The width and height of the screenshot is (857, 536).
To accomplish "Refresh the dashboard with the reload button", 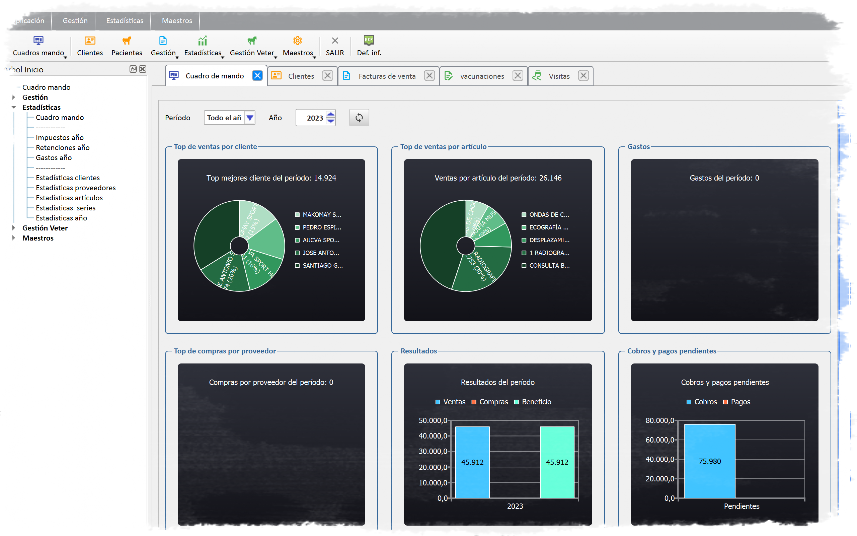I will point(359,118).
